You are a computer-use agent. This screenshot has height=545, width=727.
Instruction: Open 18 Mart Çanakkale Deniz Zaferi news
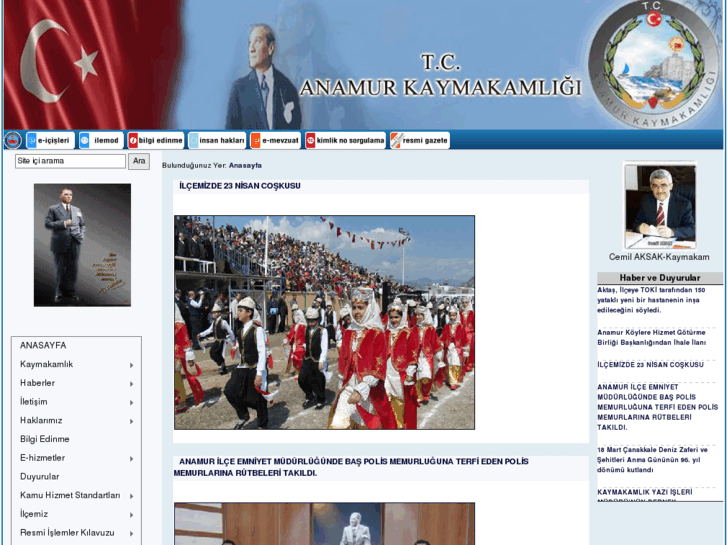coord(652,460)
